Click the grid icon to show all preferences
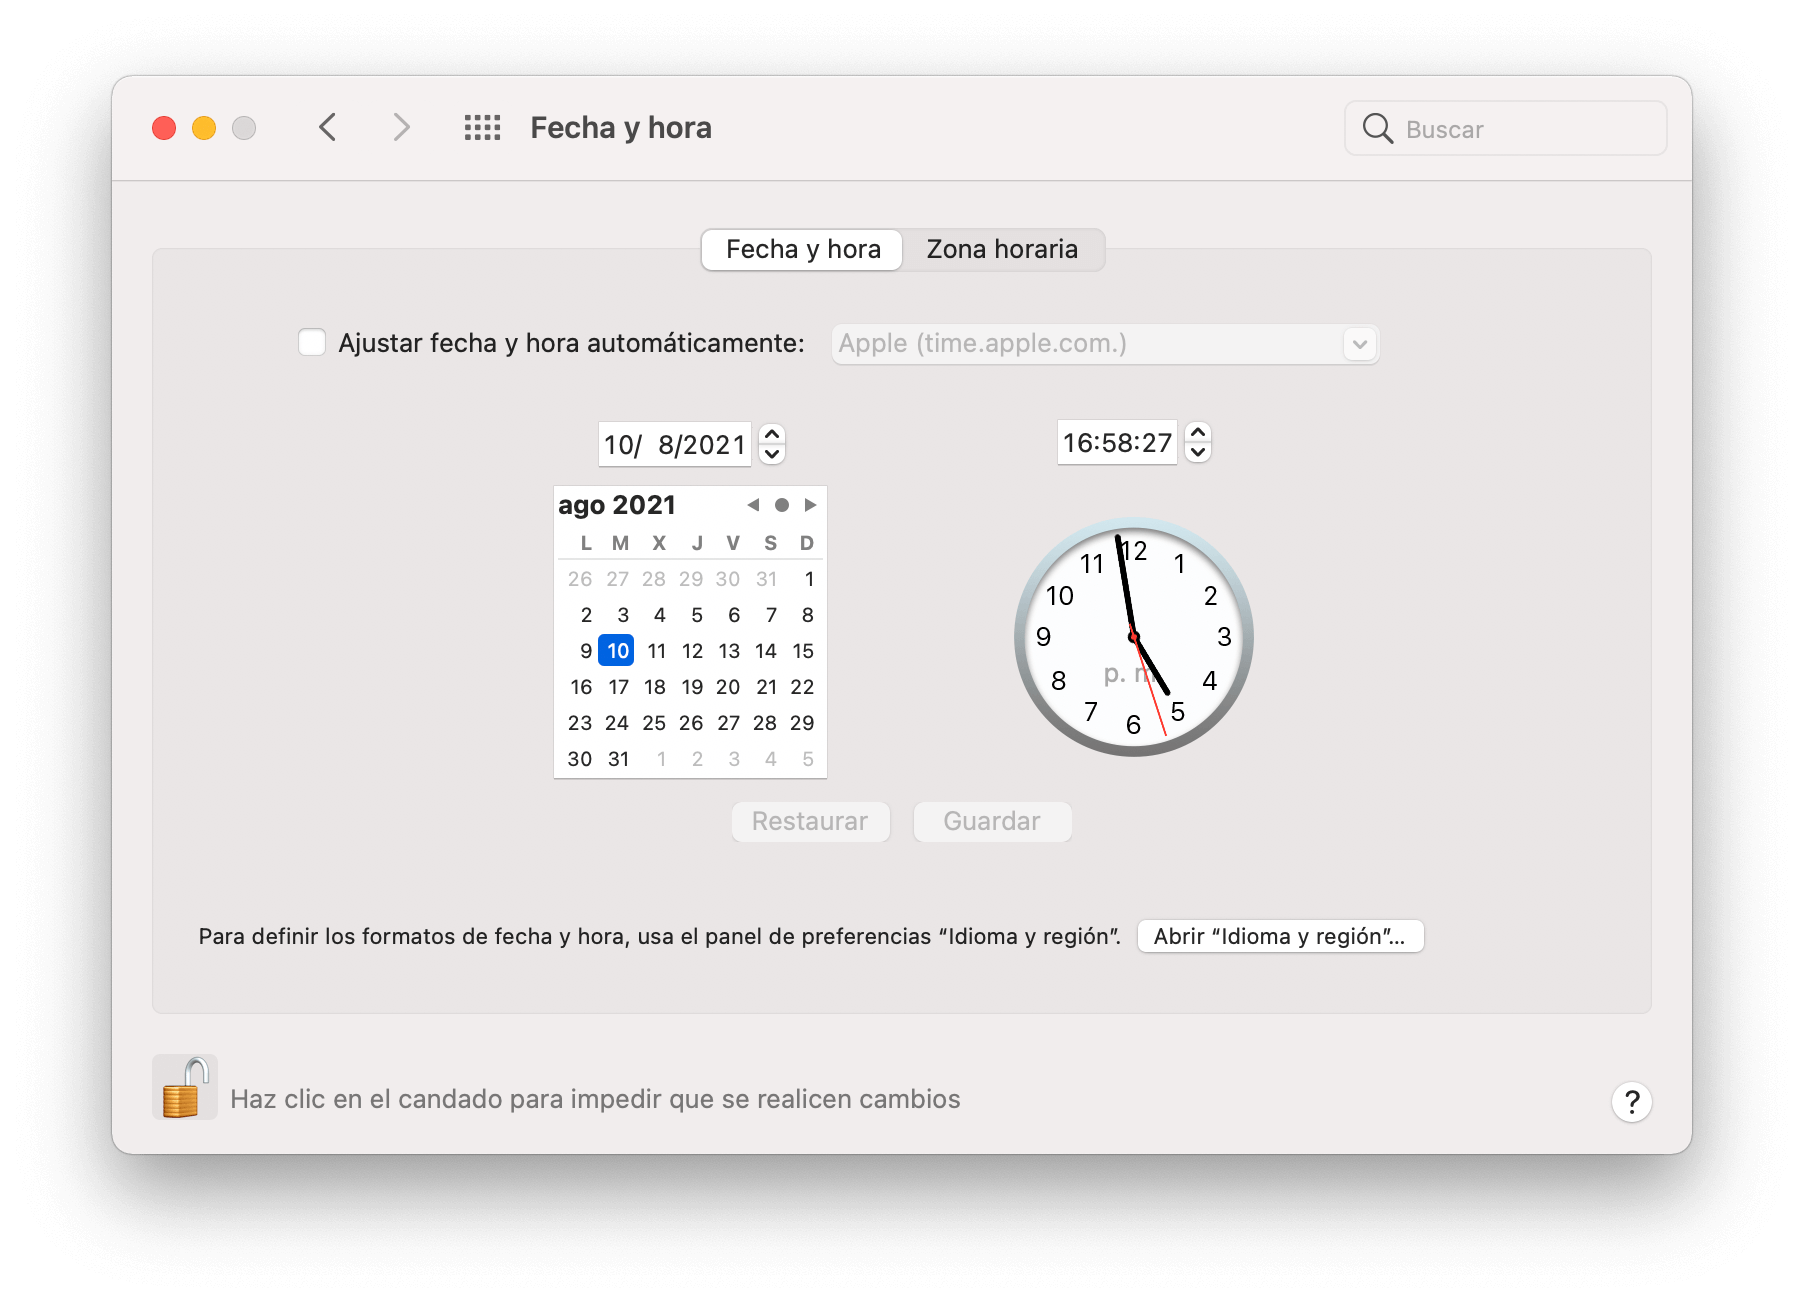 pos(482,127)
